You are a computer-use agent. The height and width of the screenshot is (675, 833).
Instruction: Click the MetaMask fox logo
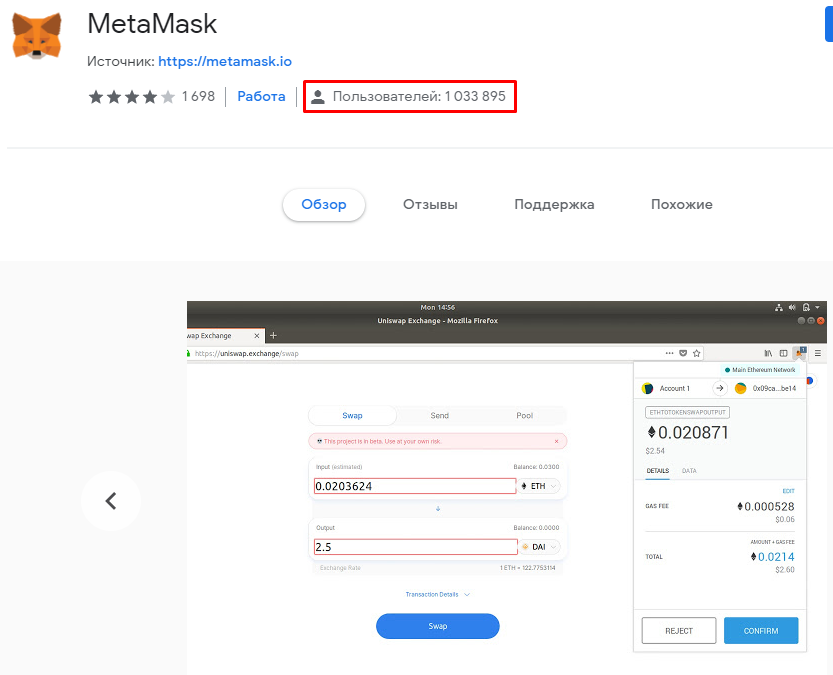(x=37, y=35)
